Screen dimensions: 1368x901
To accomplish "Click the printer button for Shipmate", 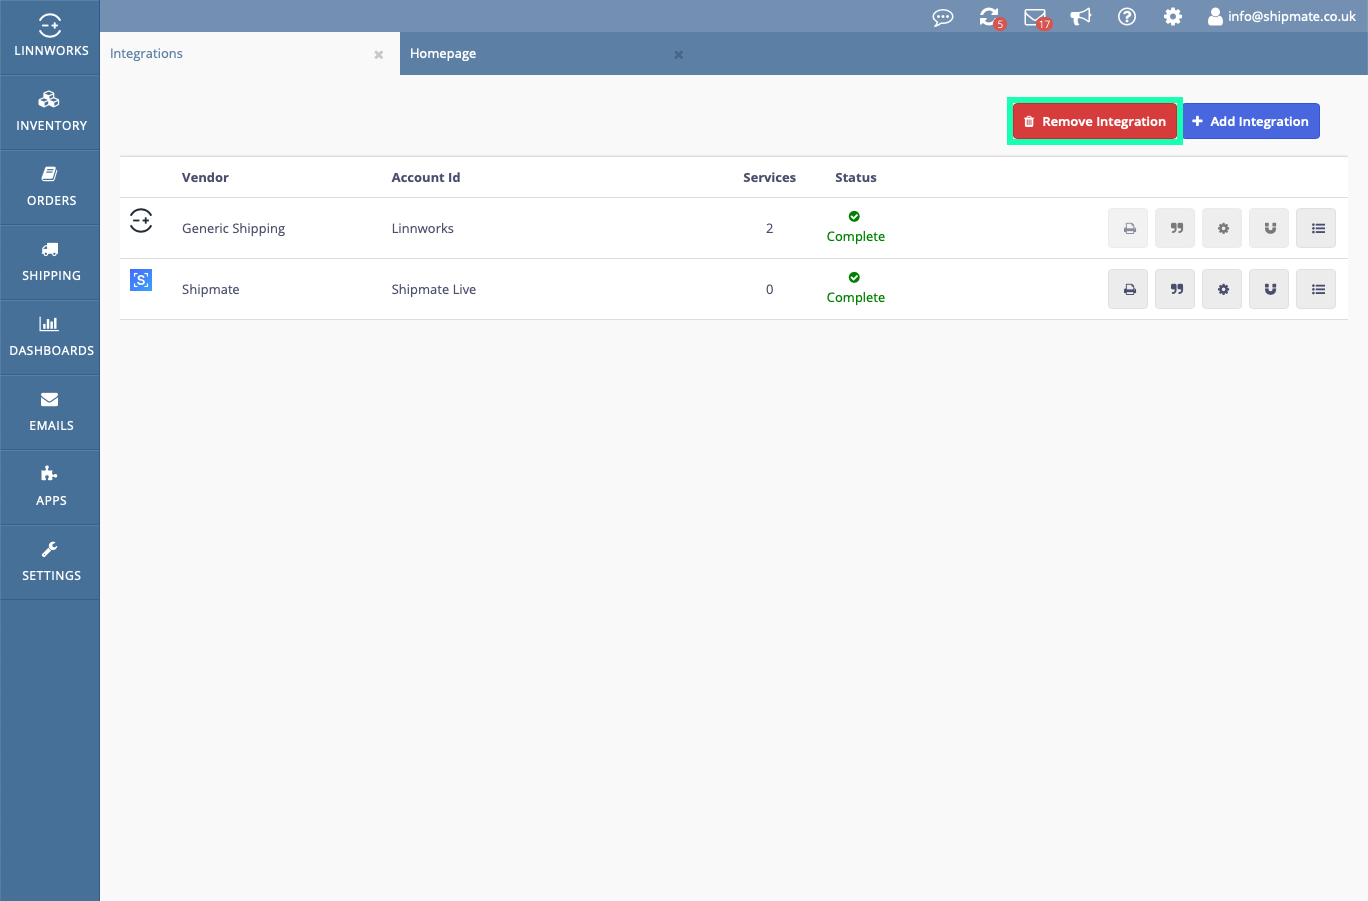I will pos(1128,289).
